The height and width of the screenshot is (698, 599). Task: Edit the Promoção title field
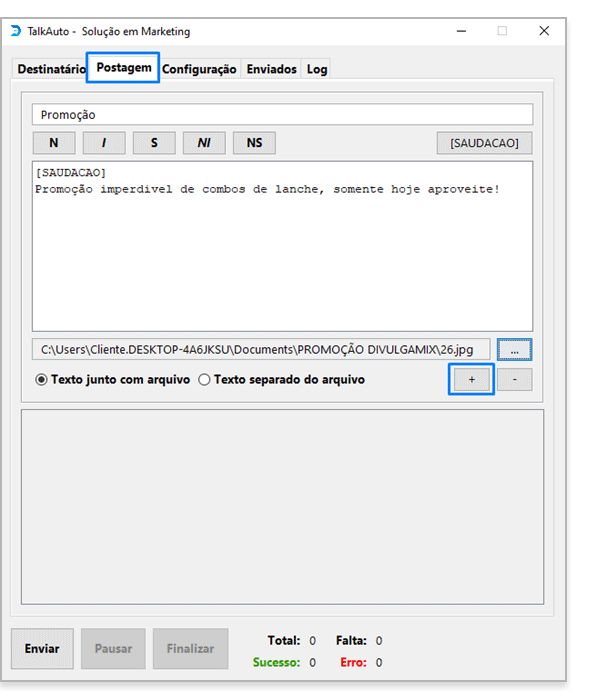pyautogui.click(x=282, y=115)
